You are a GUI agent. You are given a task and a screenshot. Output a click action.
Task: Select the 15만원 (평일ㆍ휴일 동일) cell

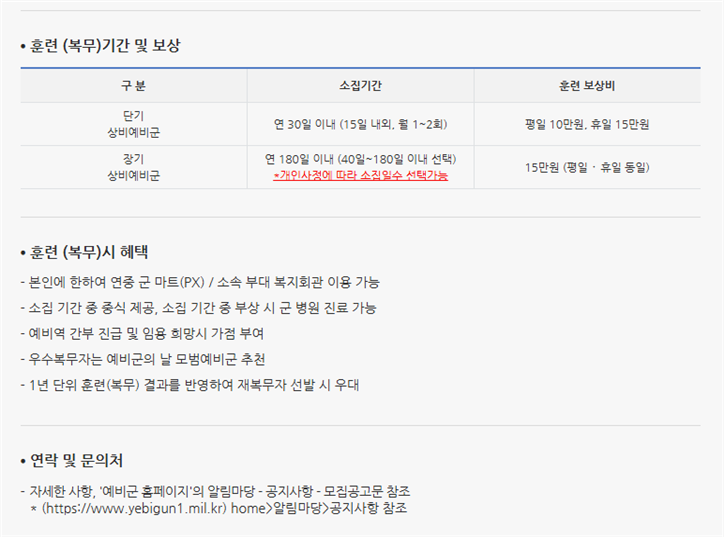[587, 167]
